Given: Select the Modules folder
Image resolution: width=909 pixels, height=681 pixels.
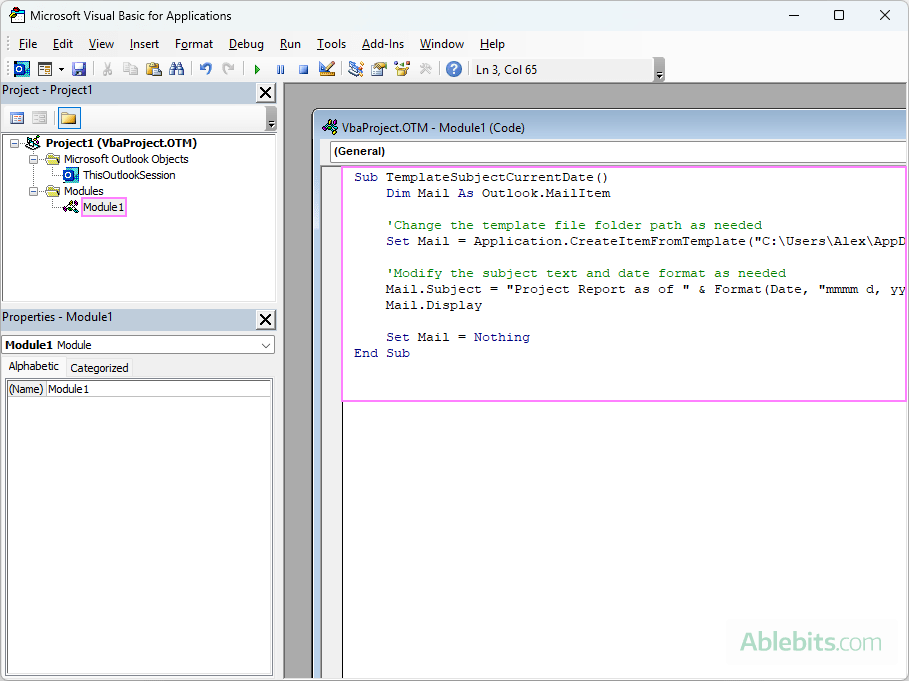Looking at the screenshot, I should click(83, 191).
